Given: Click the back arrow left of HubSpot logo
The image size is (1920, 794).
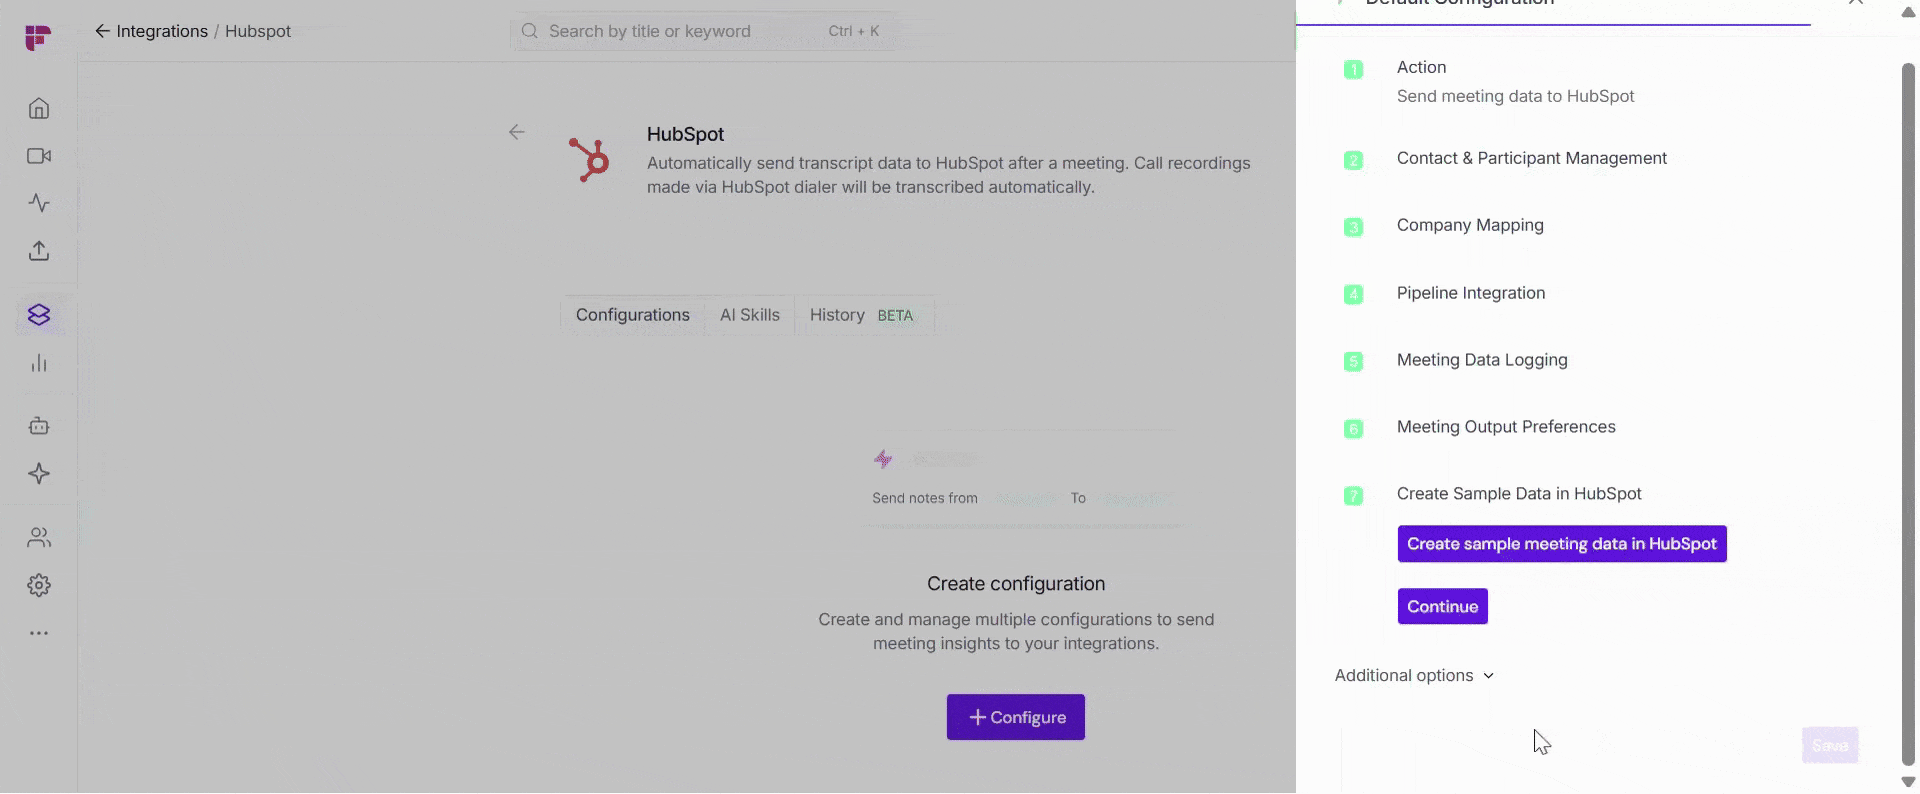Looking at the screenshot, I should [516, 132].
